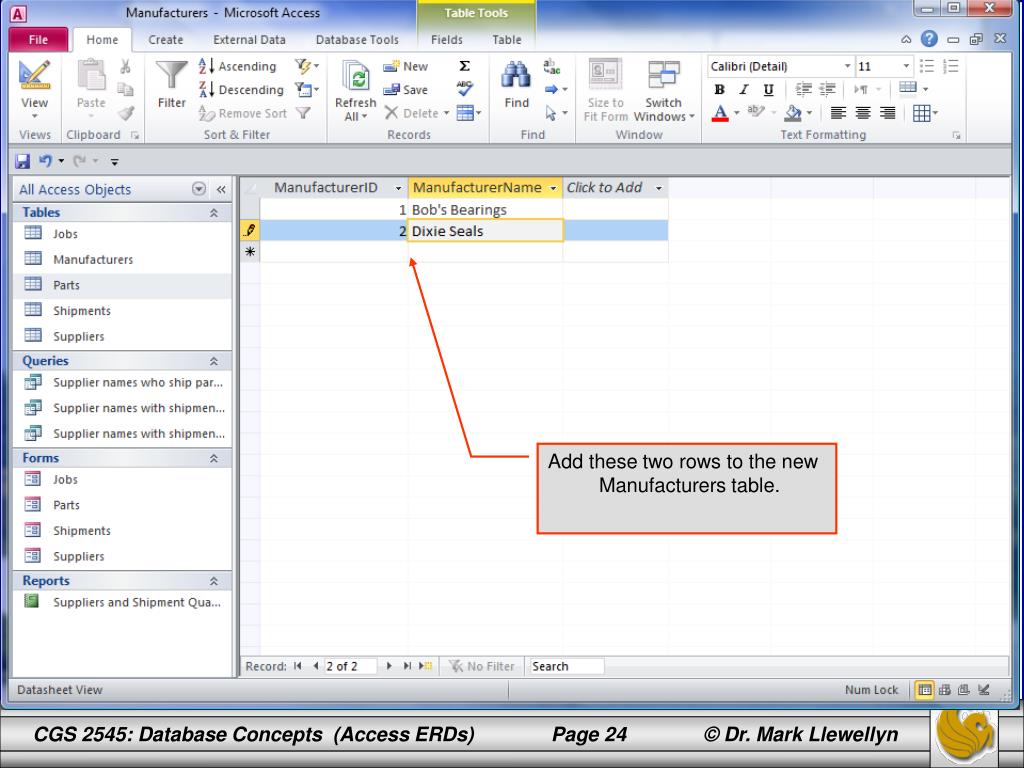Open Find binoculars tool
Viewport: 1024px width, 768px height.
516,85
